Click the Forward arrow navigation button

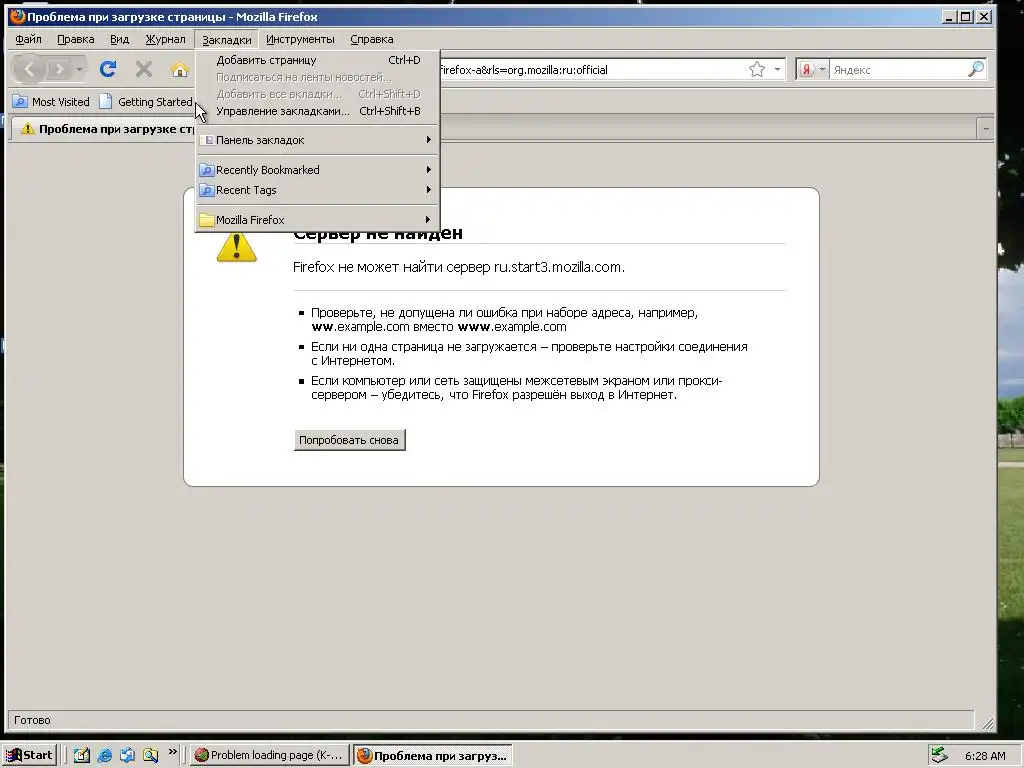59,69
